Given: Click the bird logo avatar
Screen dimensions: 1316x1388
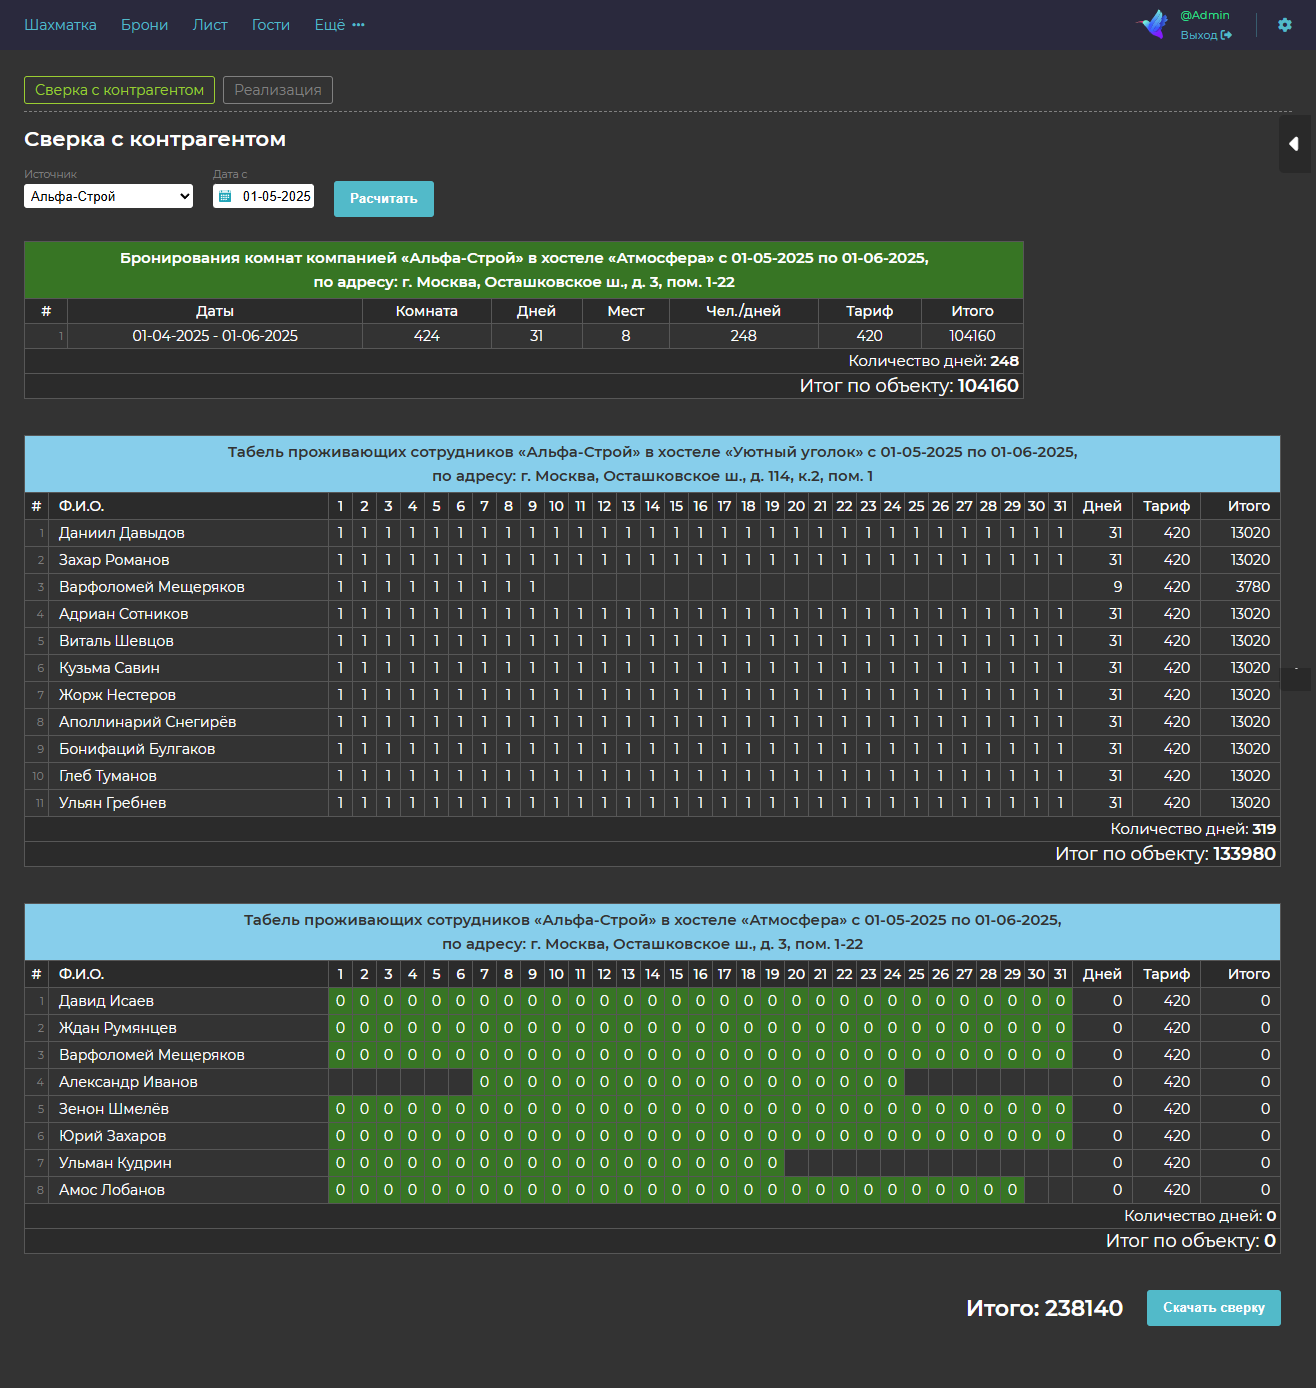Looking at the screenshot, I should pos(1155,24).
